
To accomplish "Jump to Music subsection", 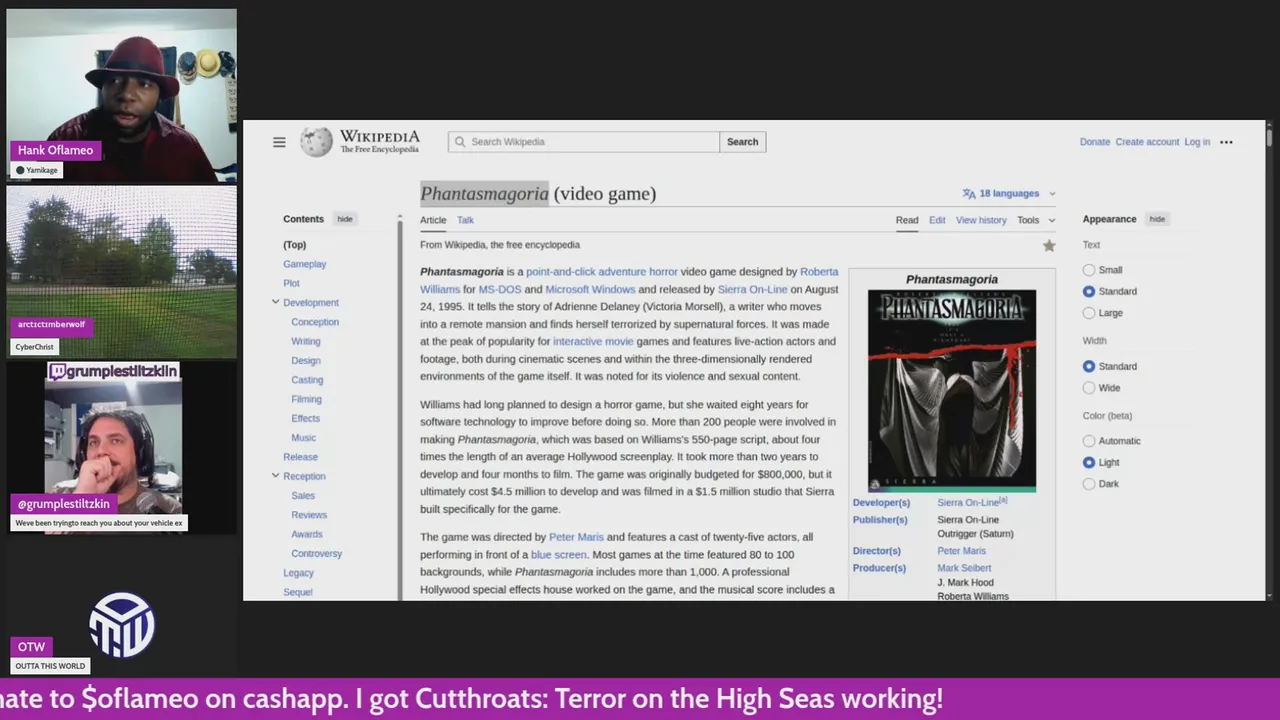I will [x=303, y=438].
